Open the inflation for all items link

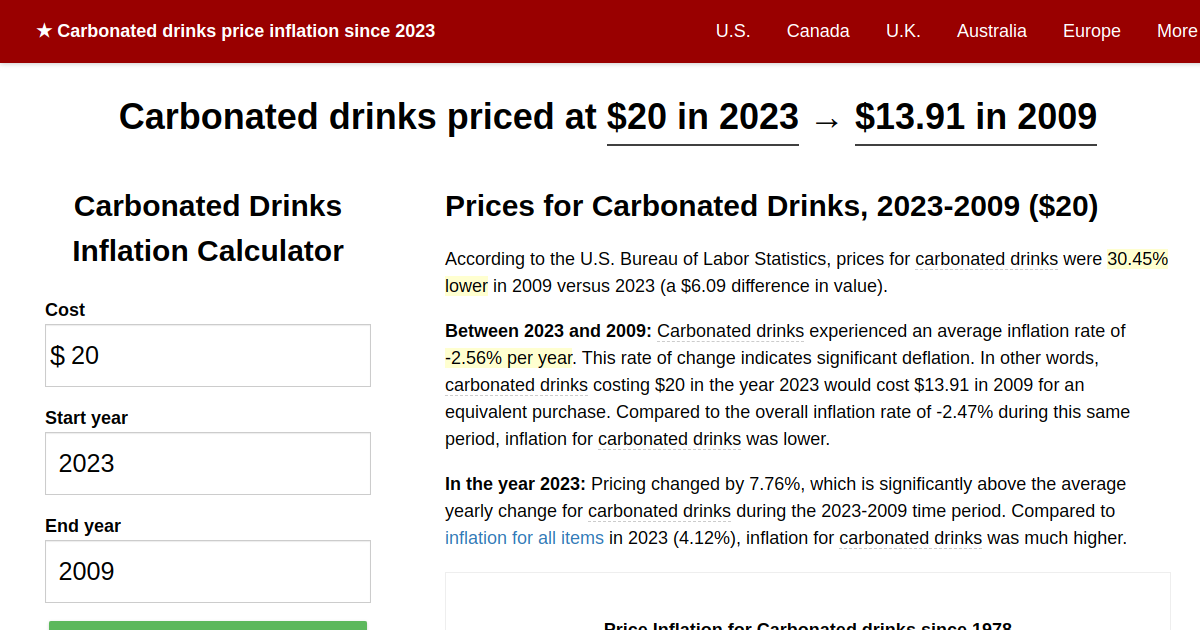pos(524,537)
